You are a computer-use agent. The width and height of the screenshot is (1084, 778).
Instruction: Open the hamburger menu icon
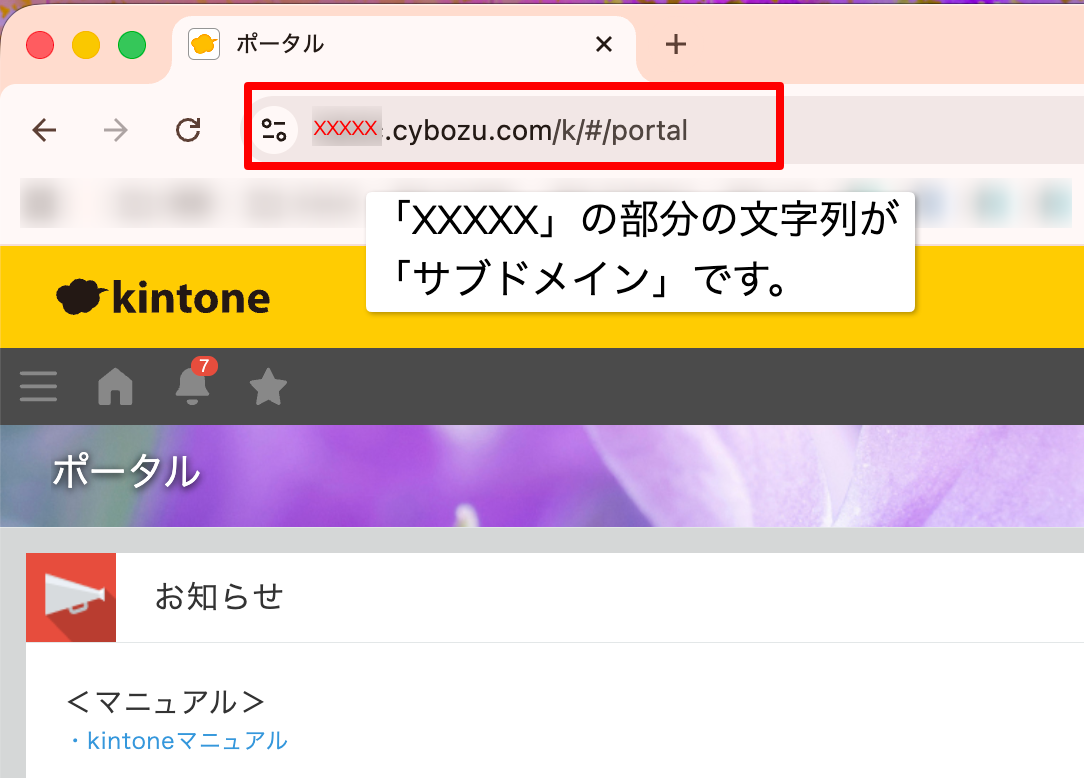39,386
